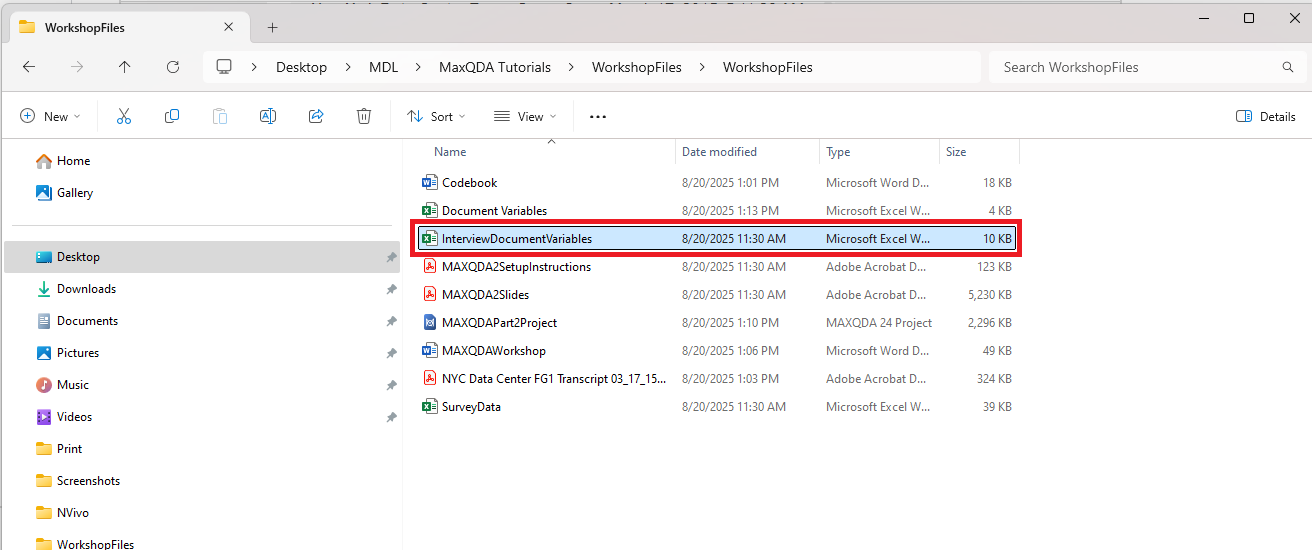Screen dimensions: 1312x550
Task: Click the Paste clipboard icon
Action: click(220, 117)
